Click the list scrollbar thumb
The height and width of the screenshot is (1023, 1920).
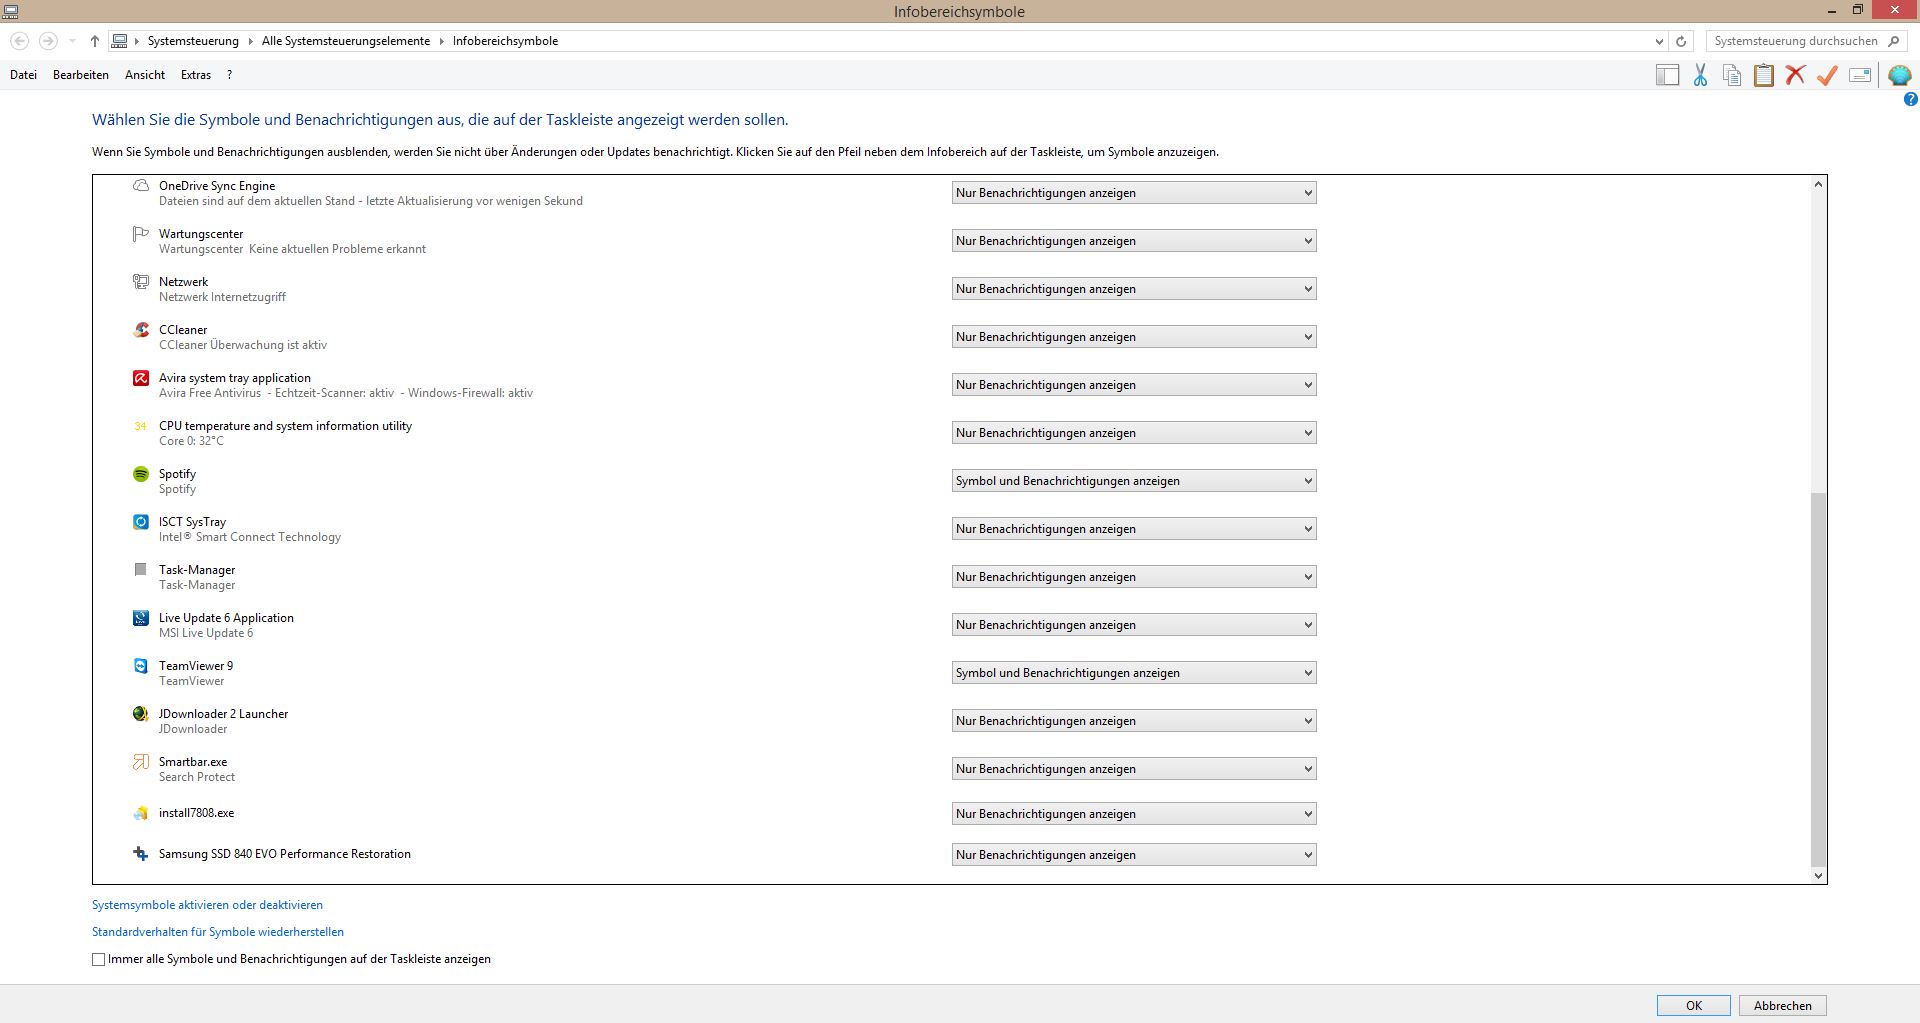(1818, 680)
